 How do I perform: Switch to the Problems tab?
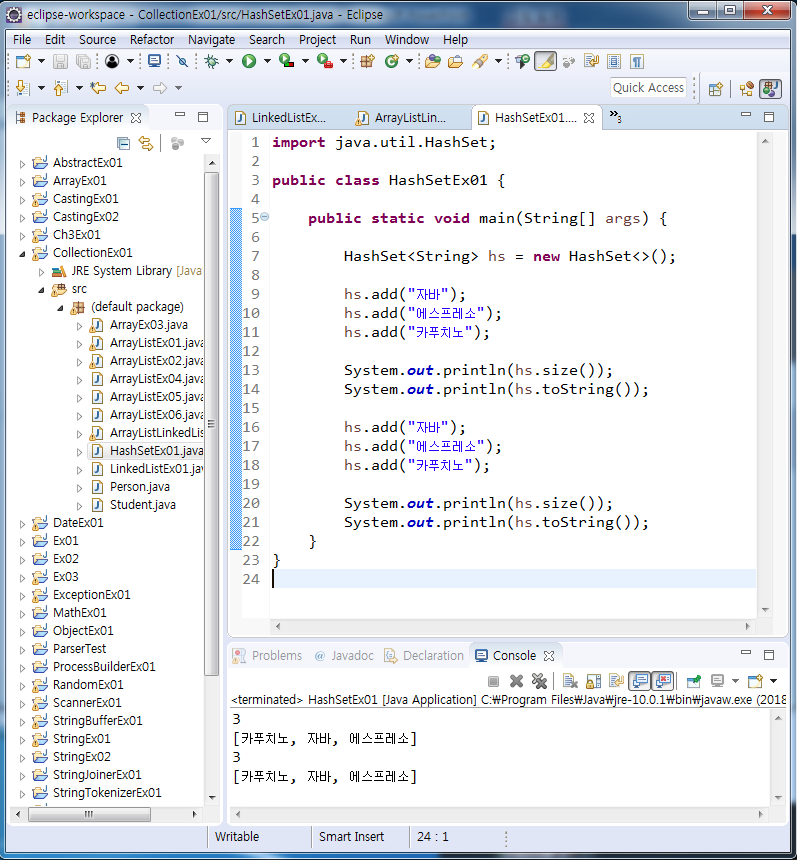268,656
